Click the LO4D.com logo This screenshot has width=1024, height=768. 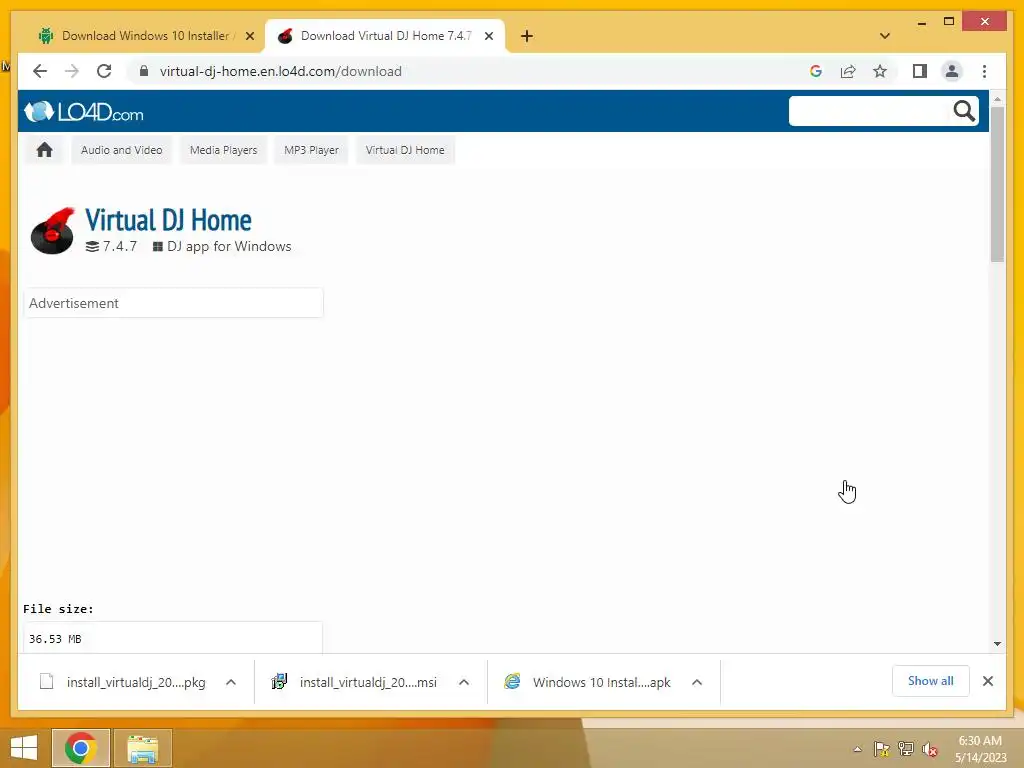pos(84,112)
